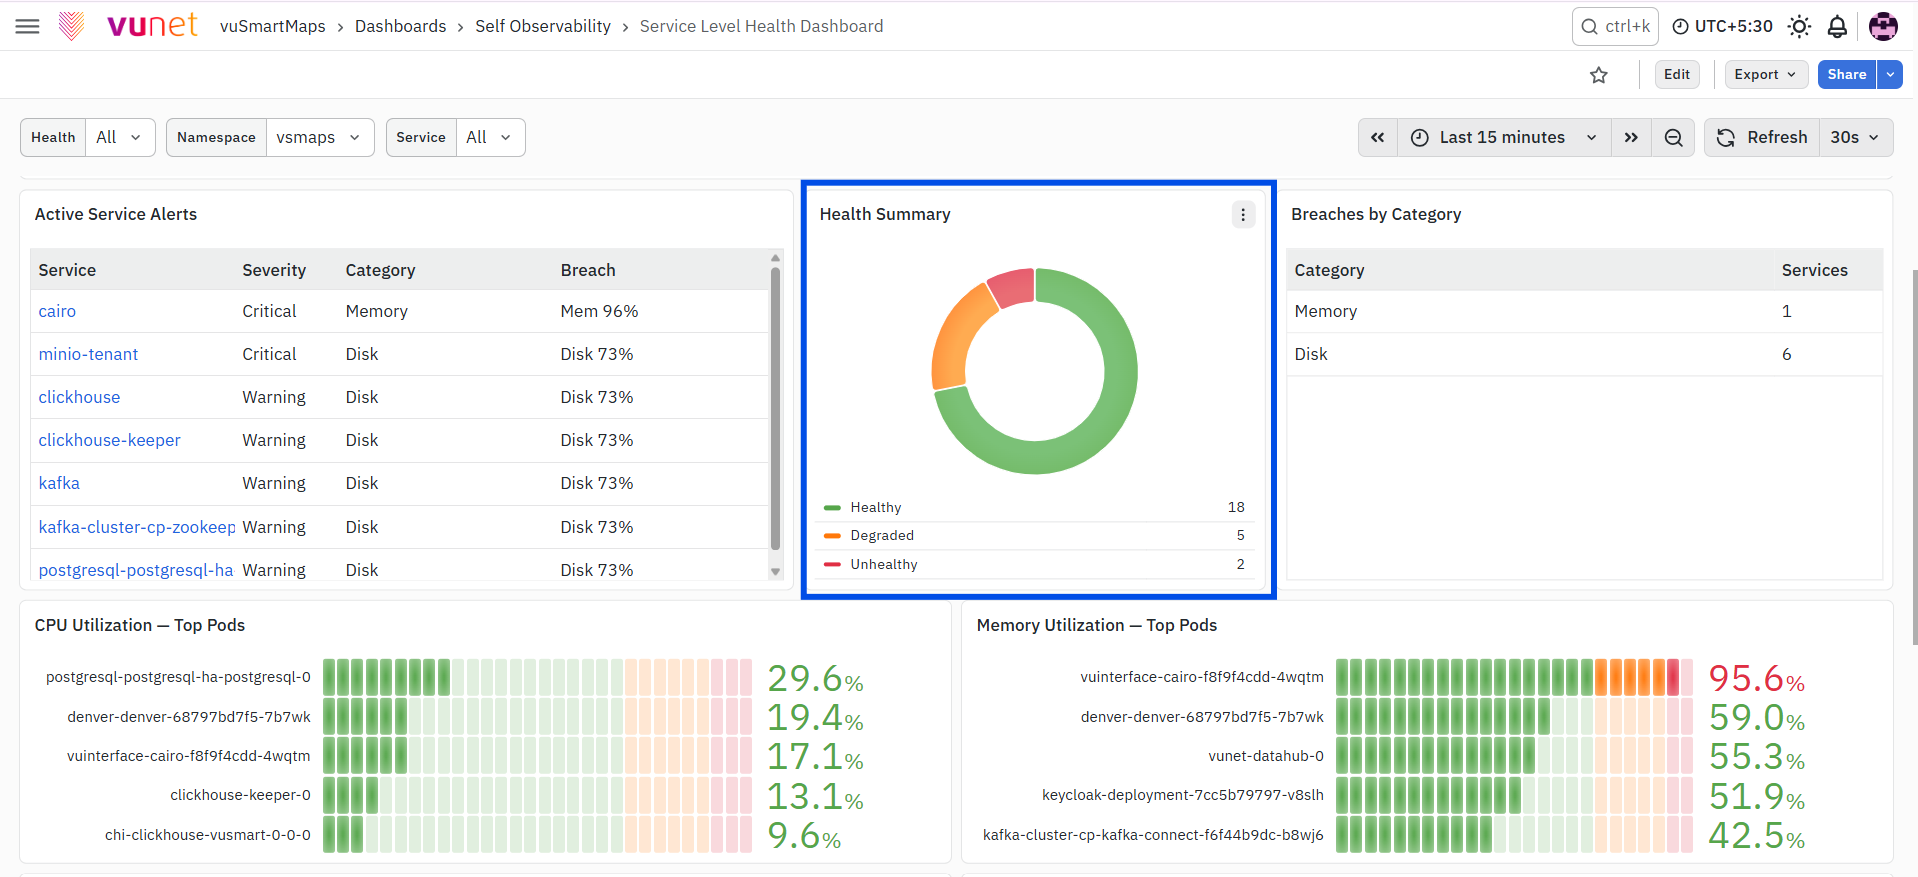The height and width of the screenshot is (877, 1918).
Task: Open notifications bell
Action: click(1837, 26)
